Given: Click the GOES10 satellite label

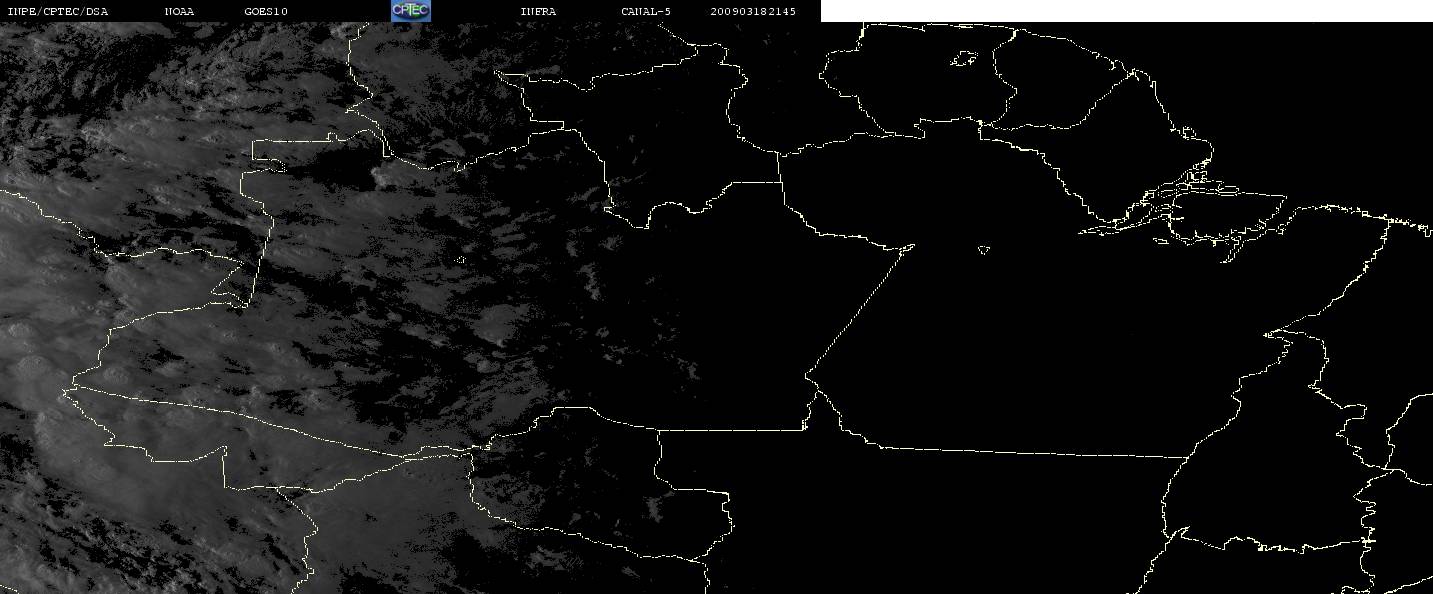Looking at the screenshot, I should coord(265,11).
